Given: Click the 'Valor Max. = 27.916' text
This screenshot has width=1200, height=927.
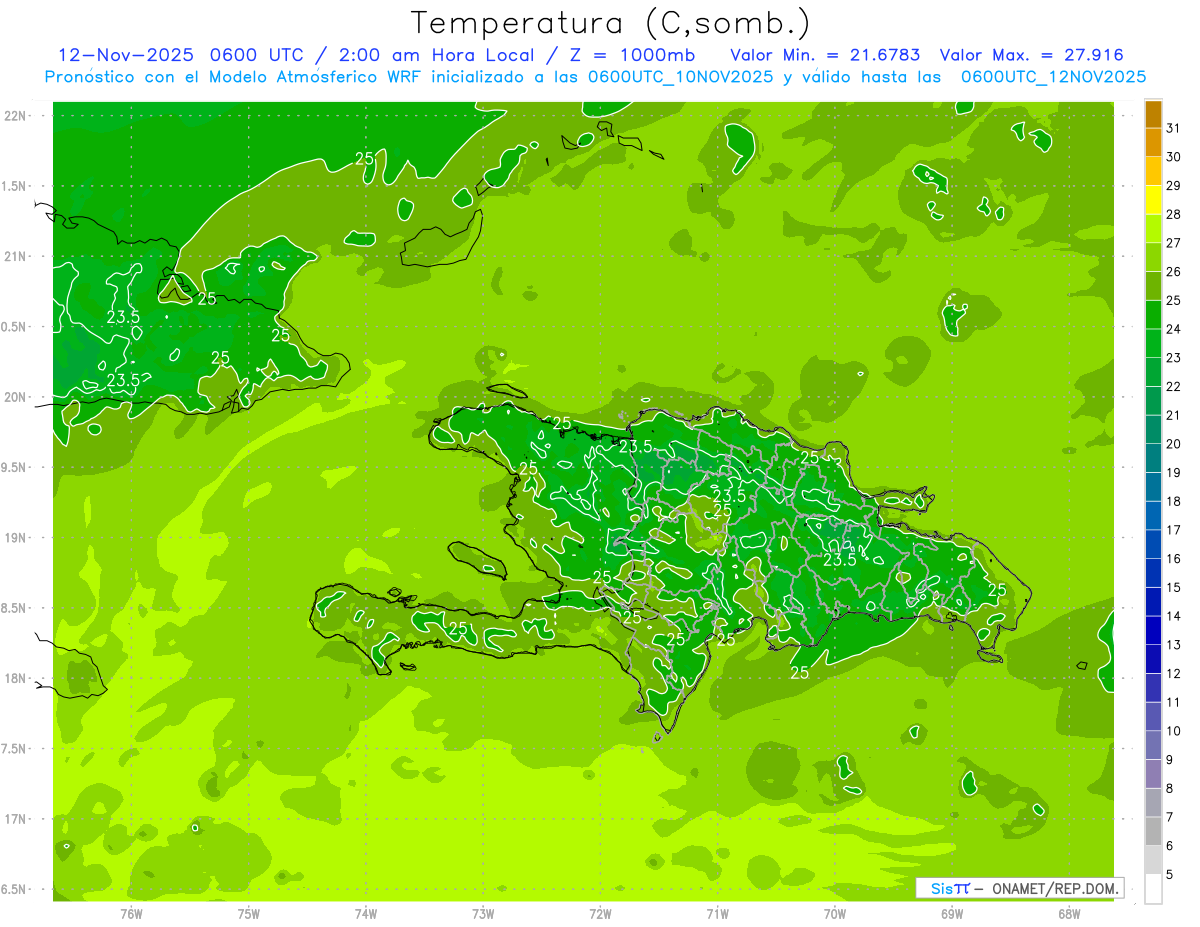Looking at the screenshot, I should [1031, 55].
